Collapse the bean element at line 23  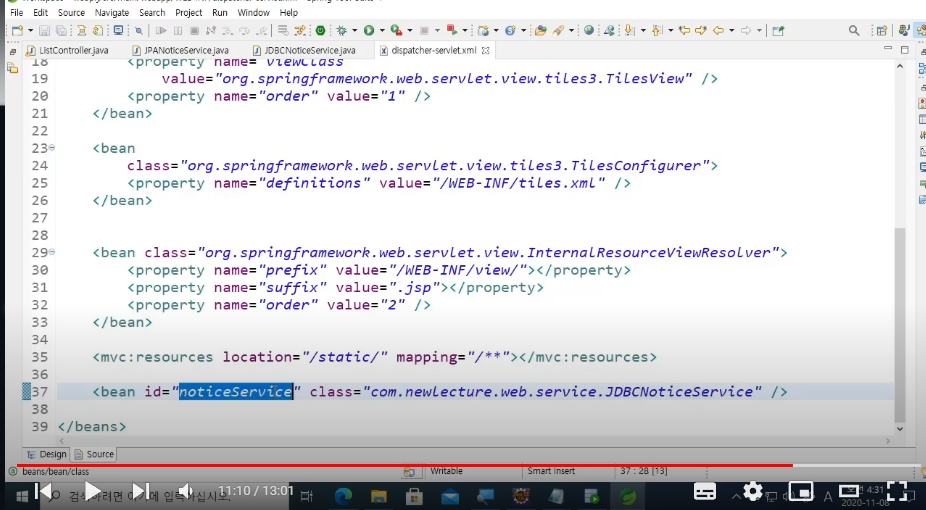point(52,148)
